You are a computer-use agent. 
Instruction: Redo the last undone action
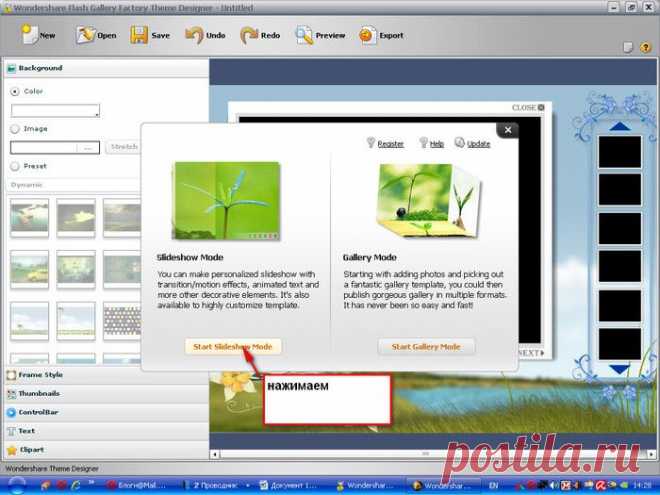[260, 35]
